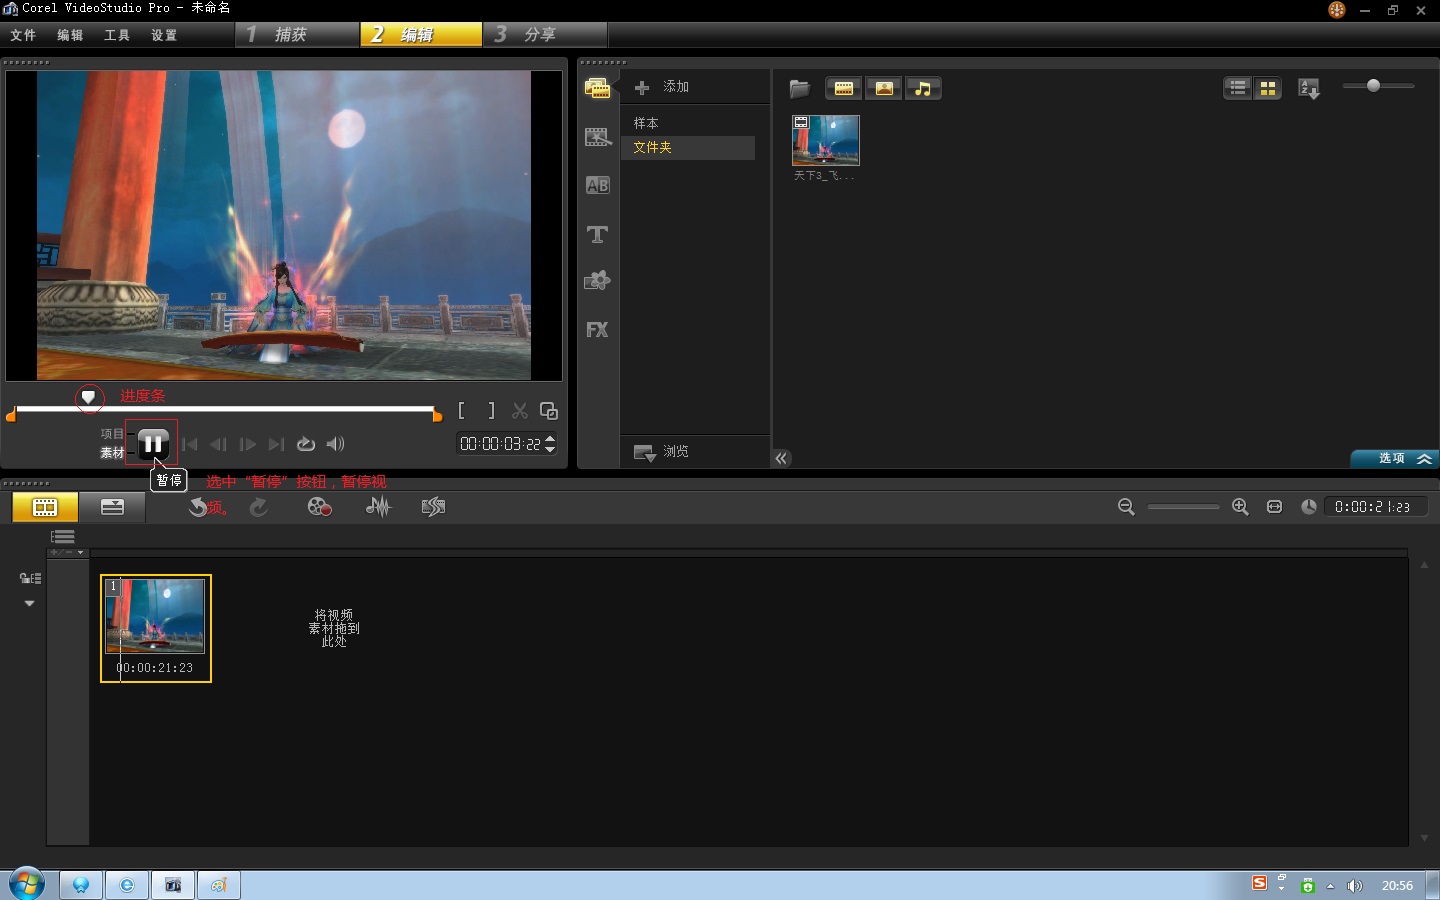
Task: Switch to the 1 捕获 step tab
Action: pos(298,34)
